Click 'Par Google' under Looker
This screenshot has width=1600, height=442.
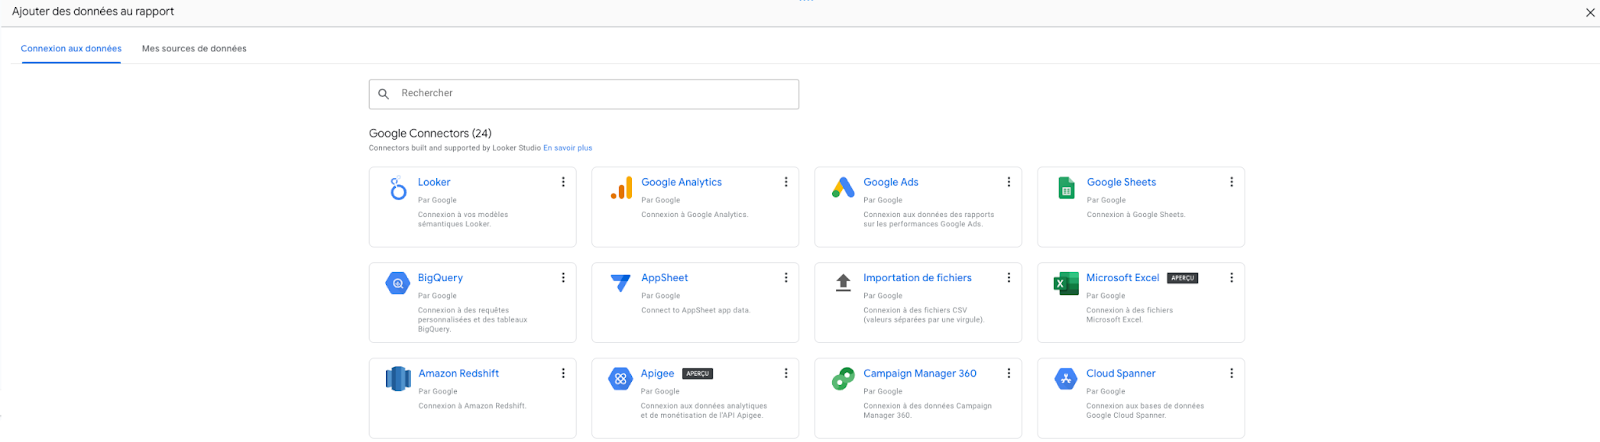[437, 200]
